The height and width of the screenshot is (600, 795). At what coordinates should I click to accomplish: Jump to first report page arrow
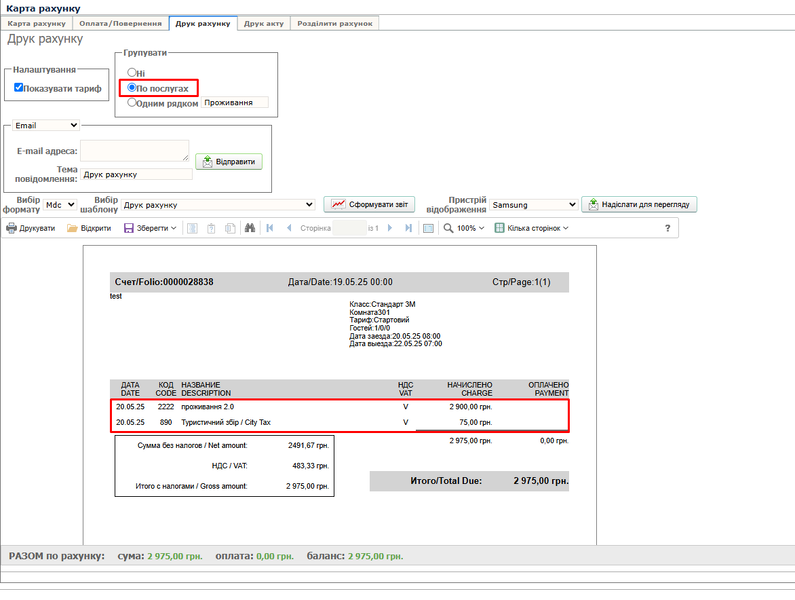269,228
